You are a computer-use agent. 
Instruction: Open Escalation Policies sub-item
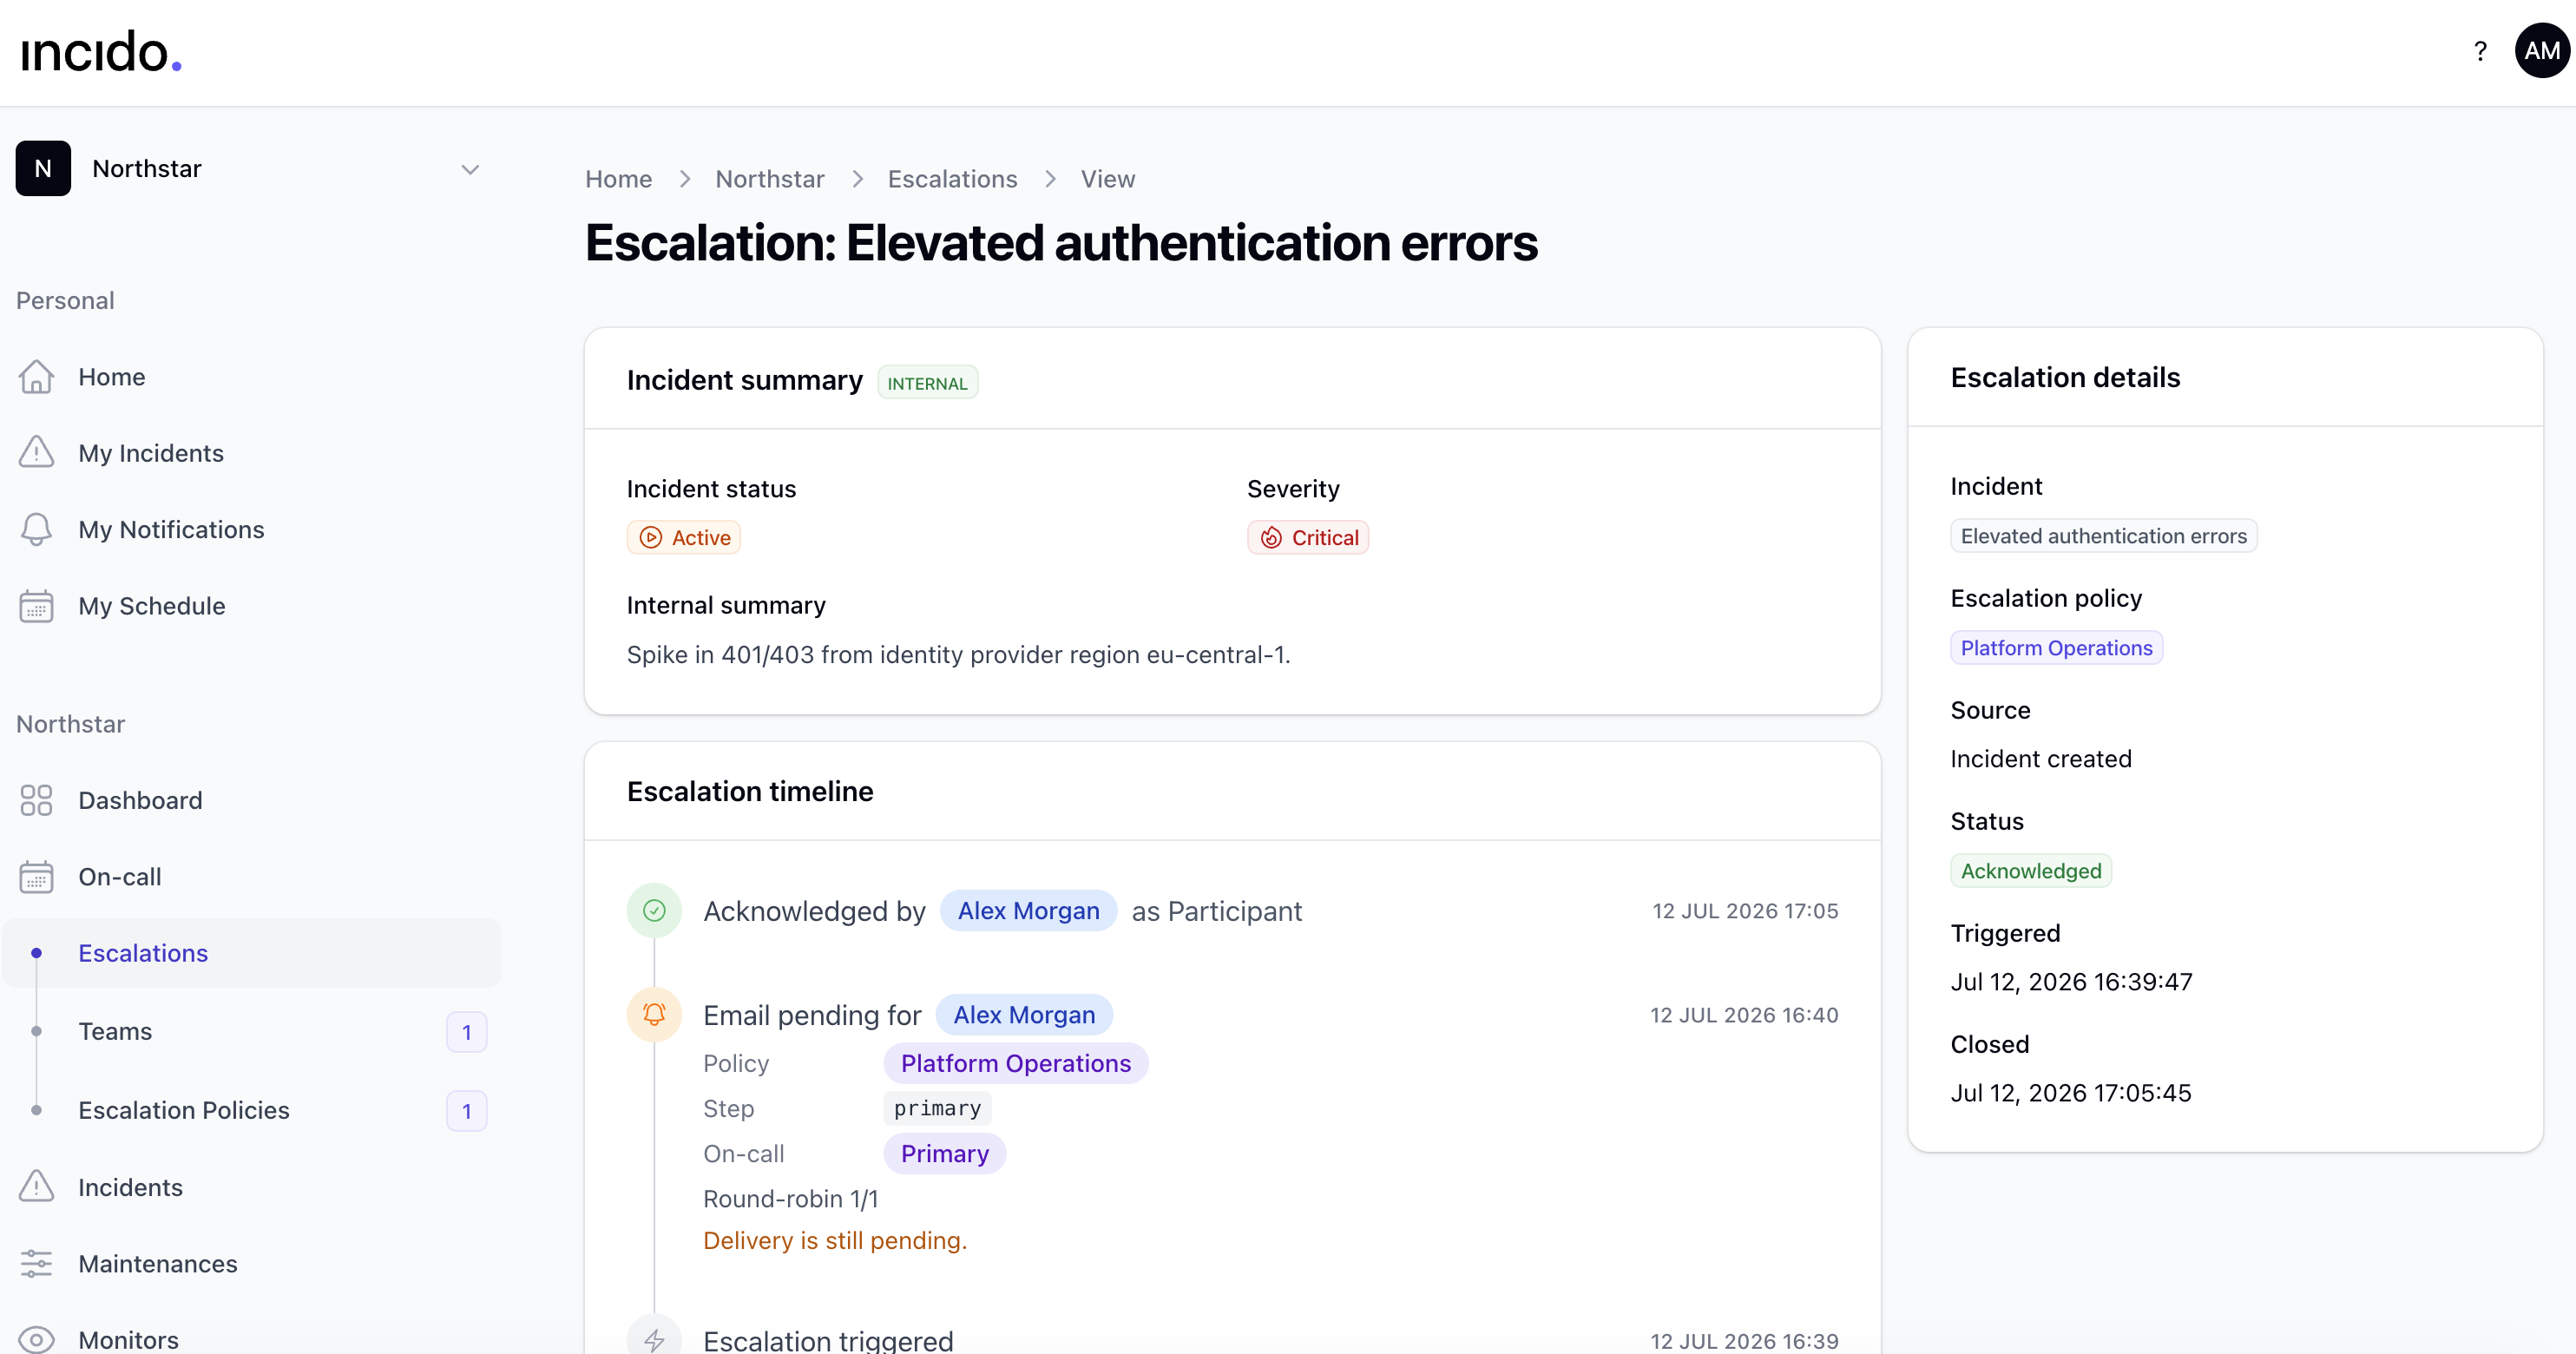click(184, 1110)
